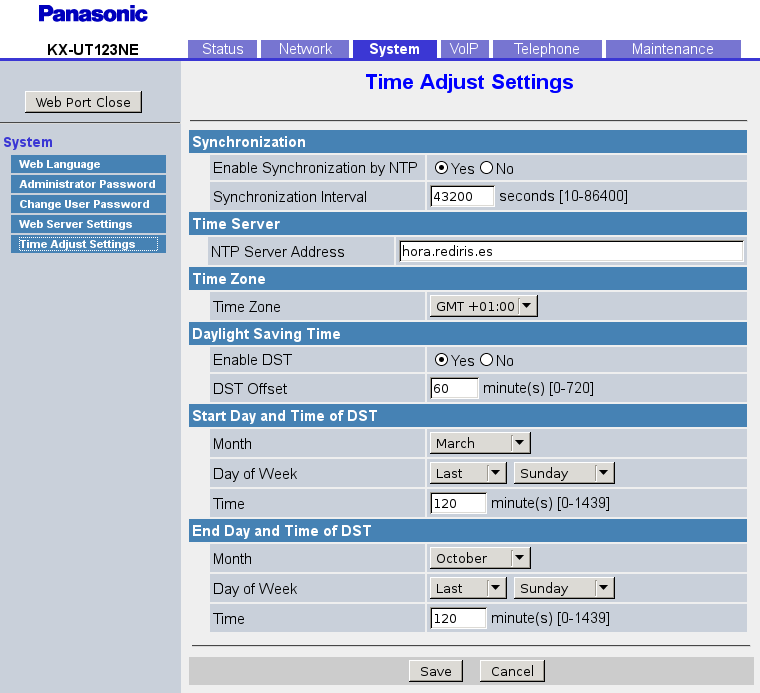Select Yes for Enable DST

441,361
